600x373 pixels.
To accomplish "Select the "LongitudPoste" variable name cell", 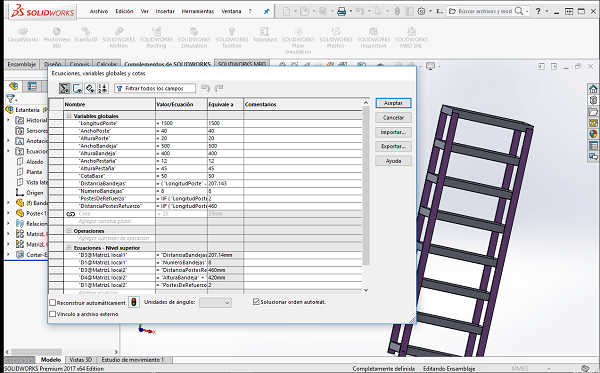I will tap(109, 123).
